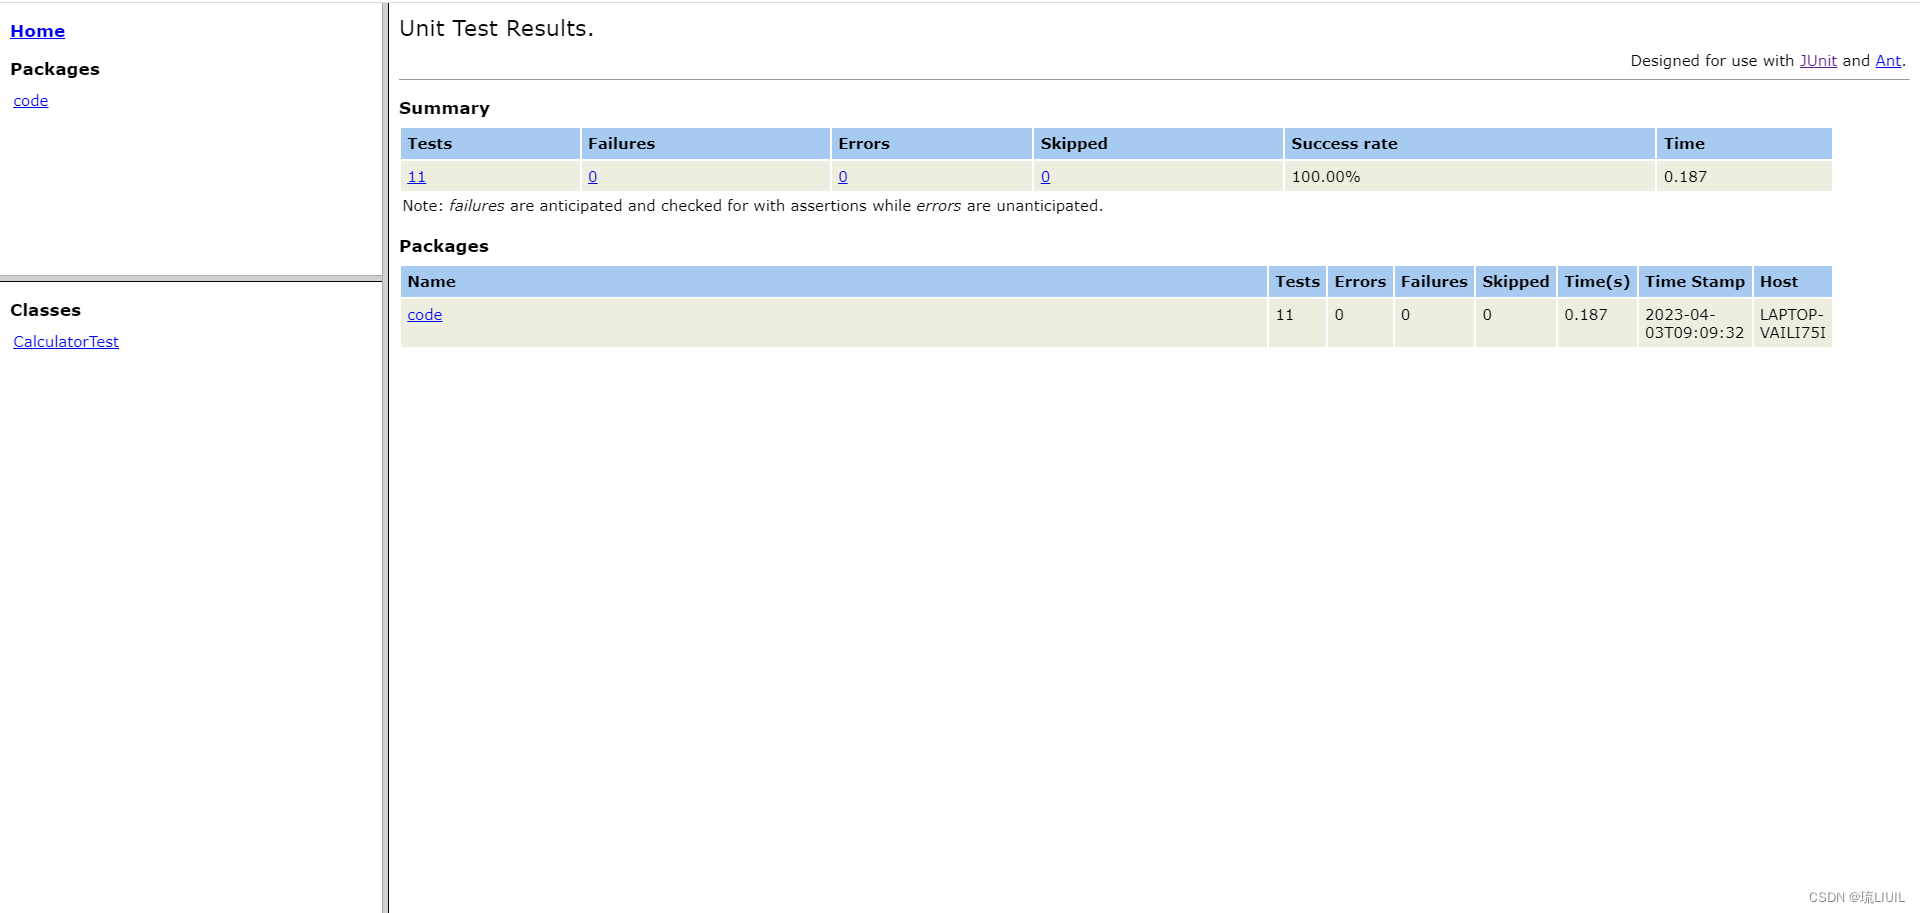Open the Home link in sidebar
Image resolution: width=1920 pixels, height=913 pixels.
pos(37,31)
